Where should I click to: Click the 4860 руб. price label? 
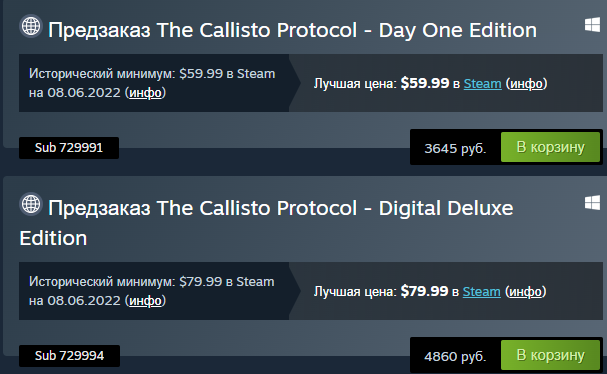pos(455,356)
